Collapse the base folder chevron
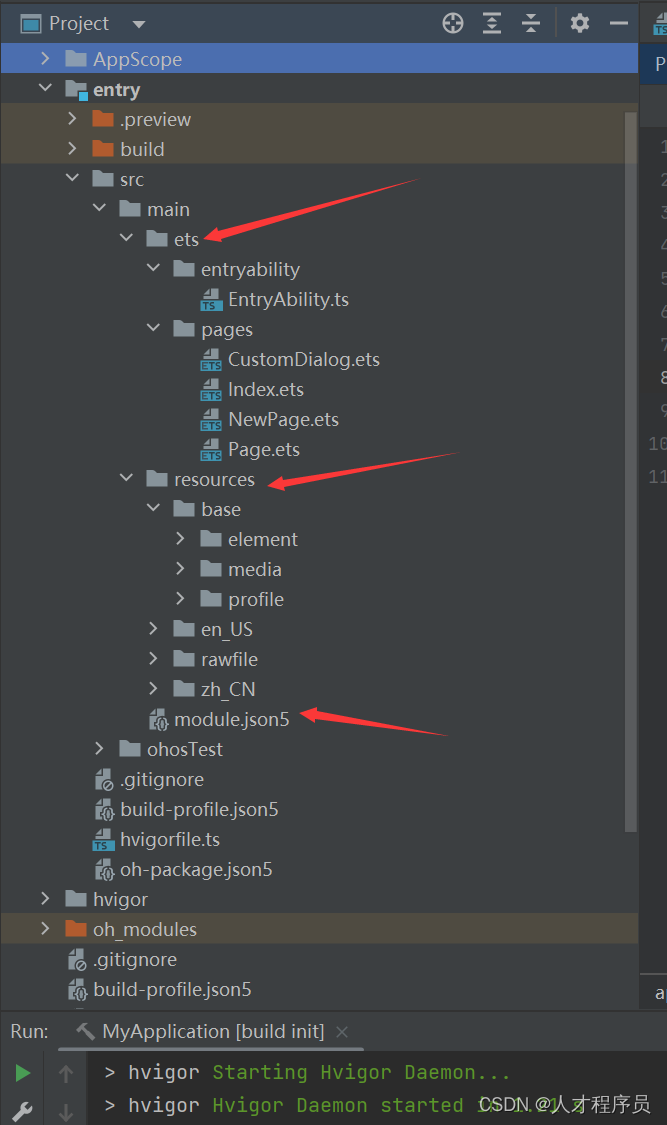The image size is (667, 1125). click(x=153, y=508)
